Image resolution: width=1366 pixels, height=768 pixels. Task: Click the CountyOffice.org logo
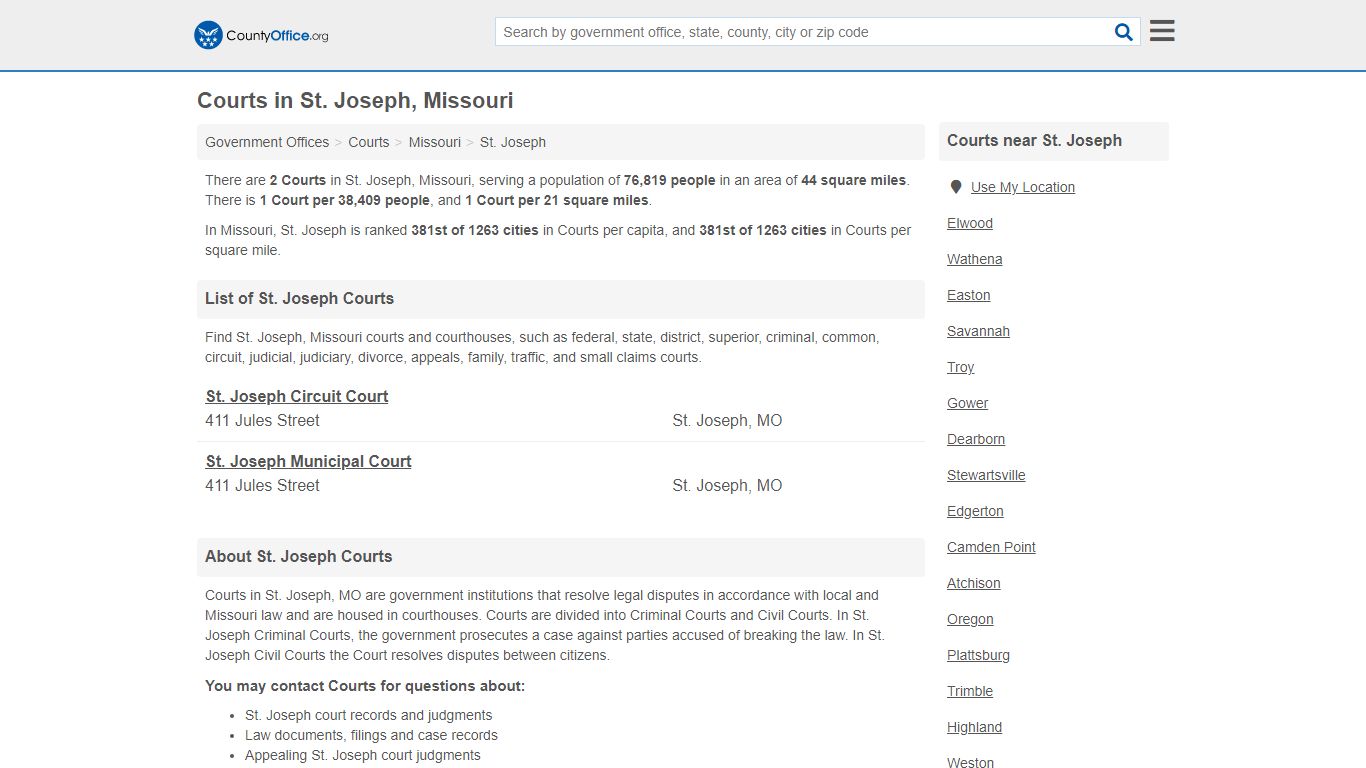[x=261, y=35]
